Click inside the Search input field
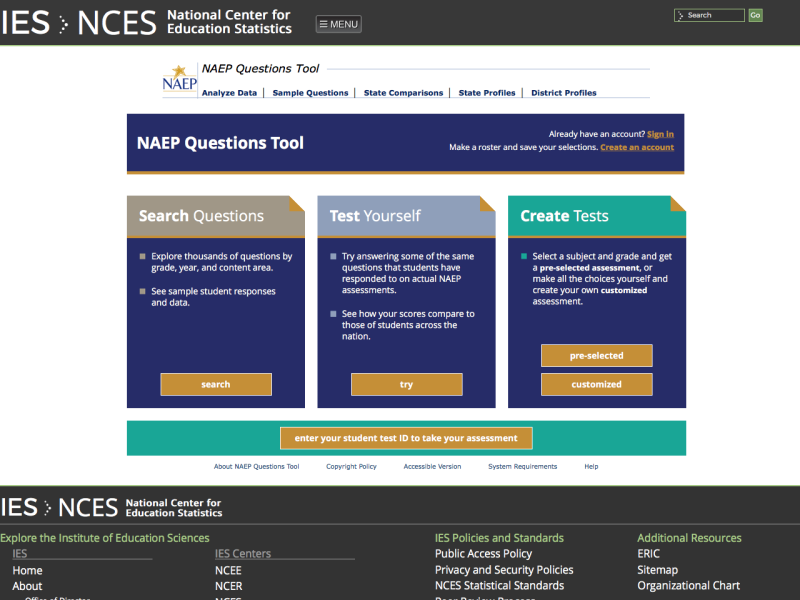Screen dimensions: 800x600 pos(710,15)
